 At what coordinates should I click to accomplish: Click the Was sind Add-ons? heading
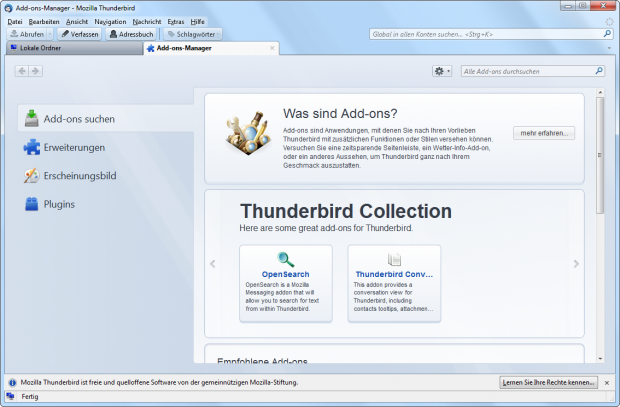tap(340, 114)
